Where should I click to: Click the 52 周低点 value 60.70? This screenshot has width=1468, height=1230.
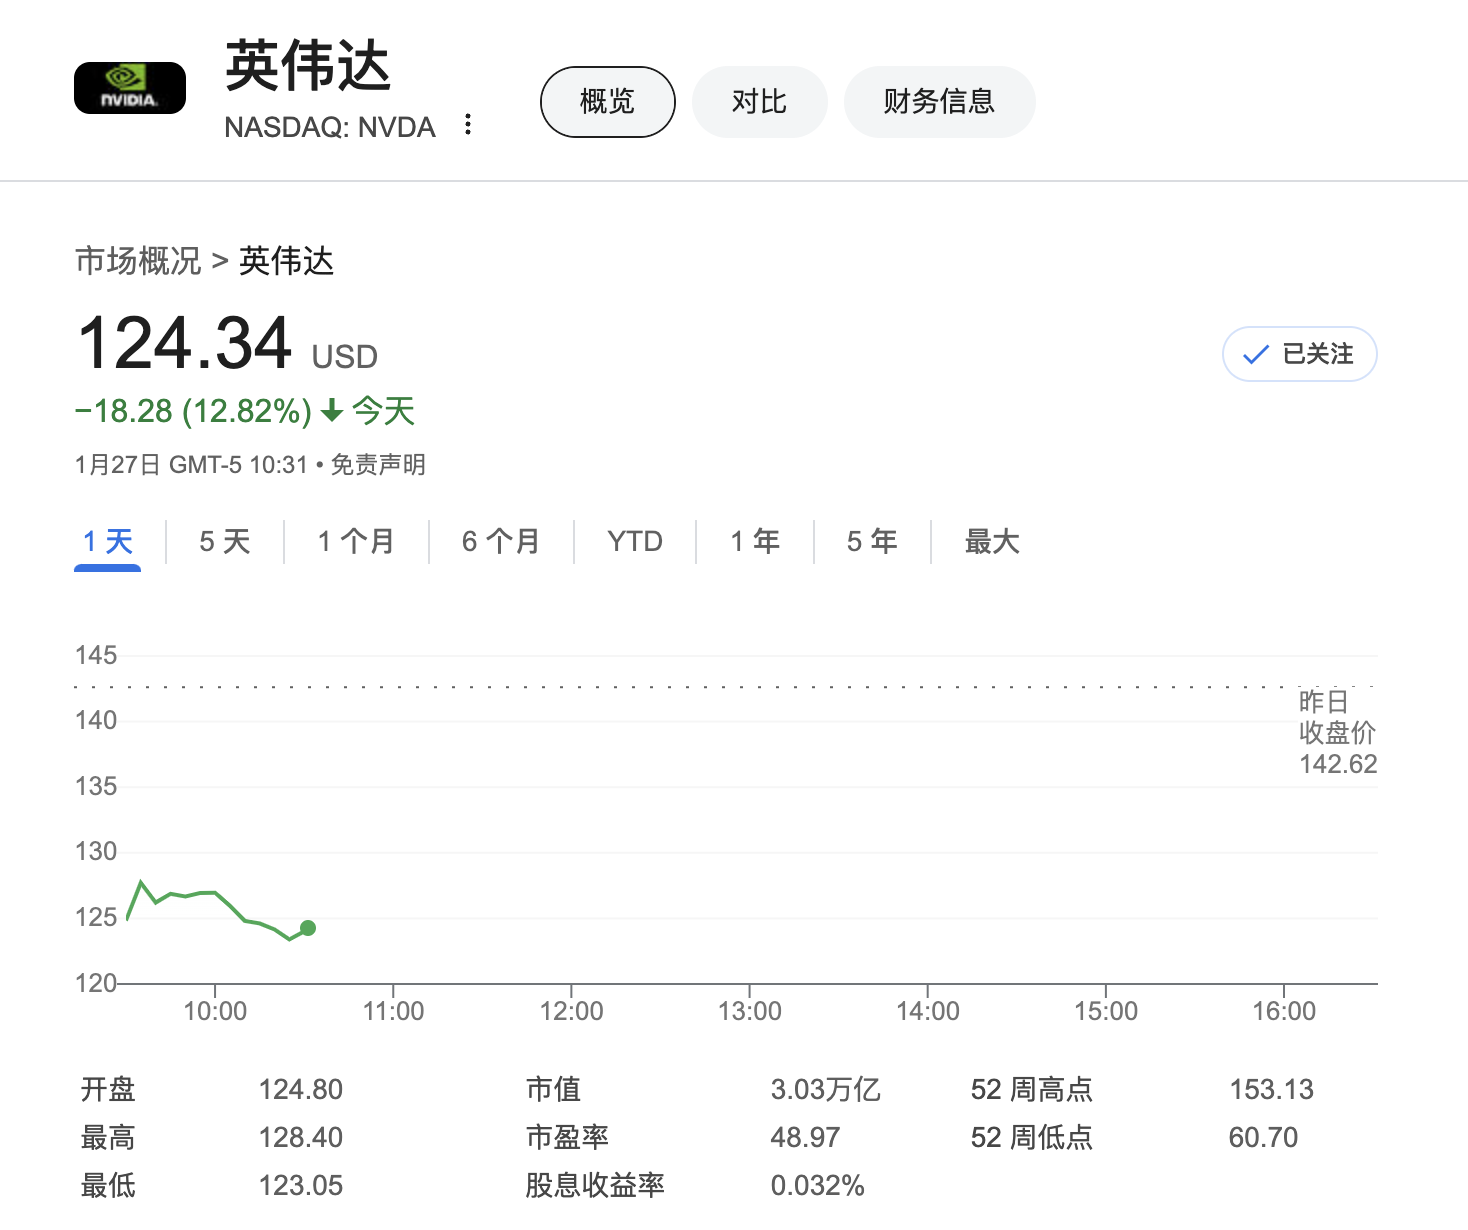coord(1263,1137)
